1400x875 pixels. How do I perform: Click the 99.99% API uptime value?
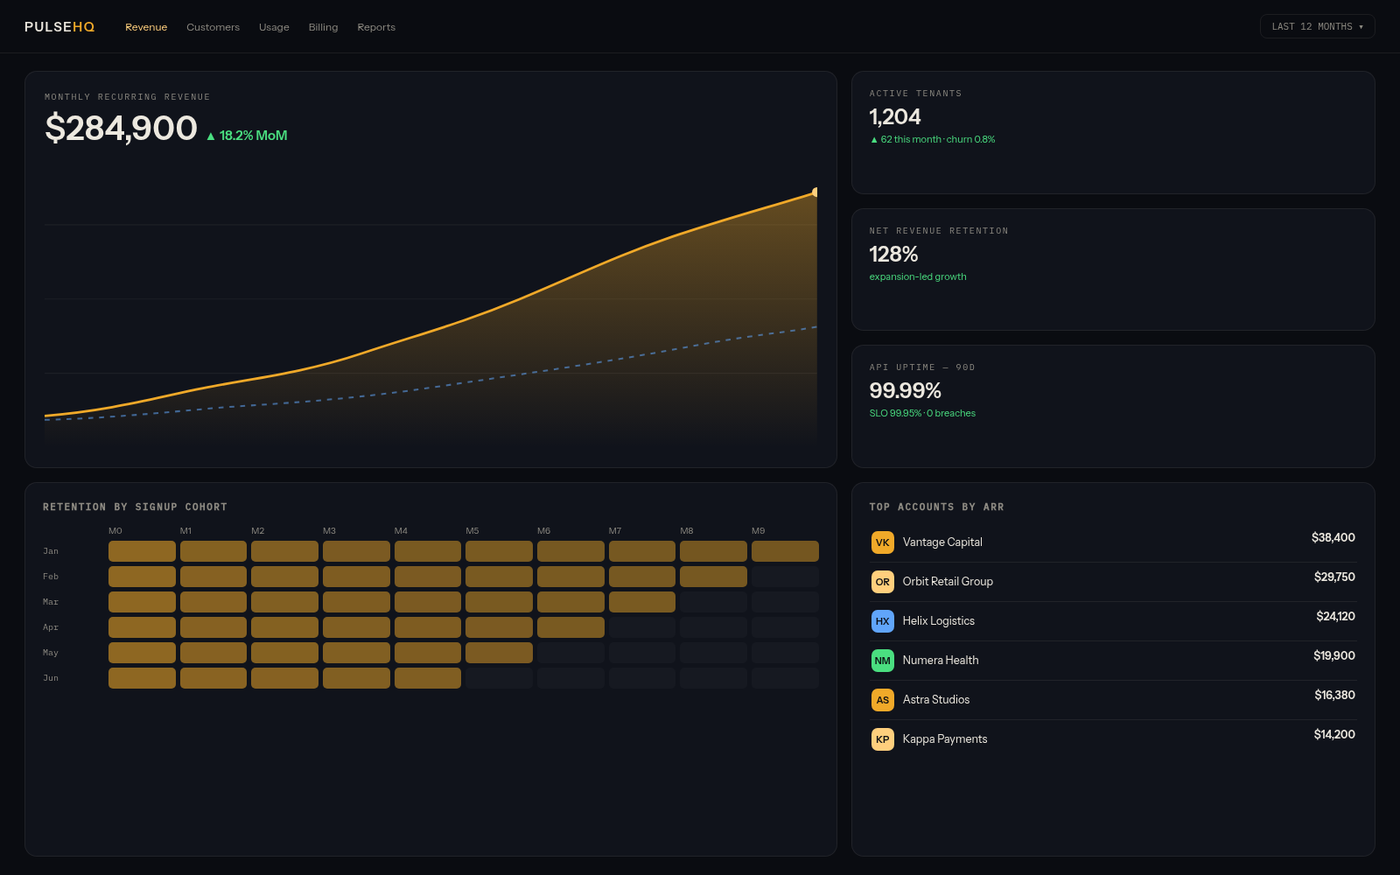[905, 391]
